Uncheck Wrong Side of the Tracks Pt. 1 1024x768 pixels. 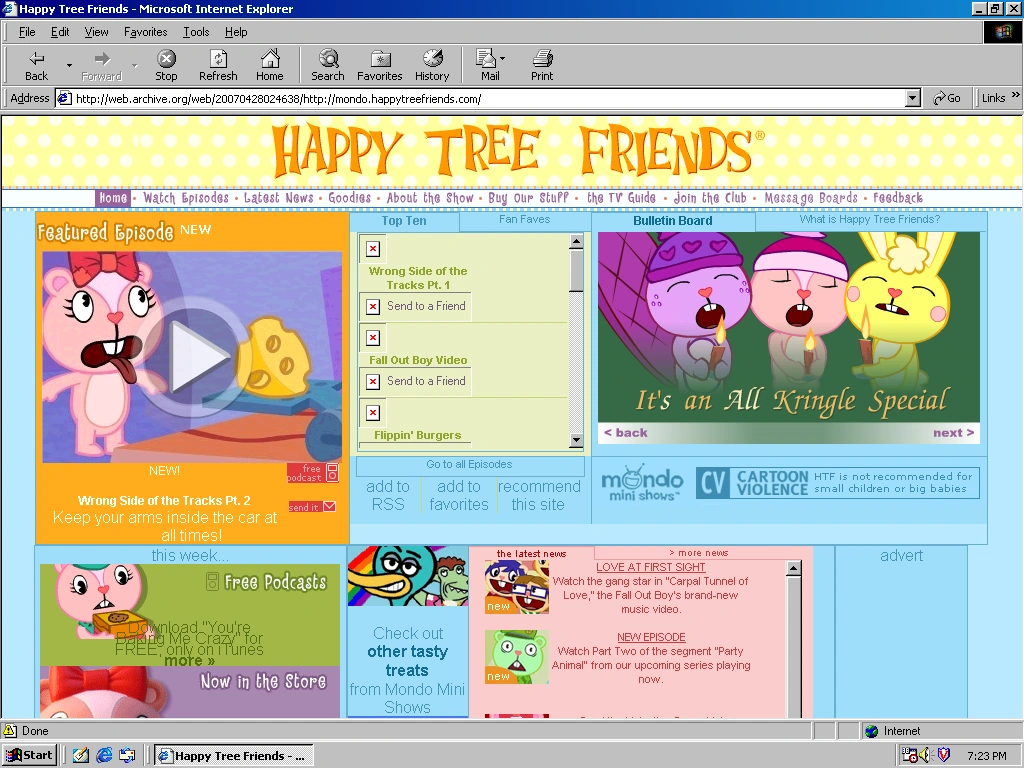372,248
